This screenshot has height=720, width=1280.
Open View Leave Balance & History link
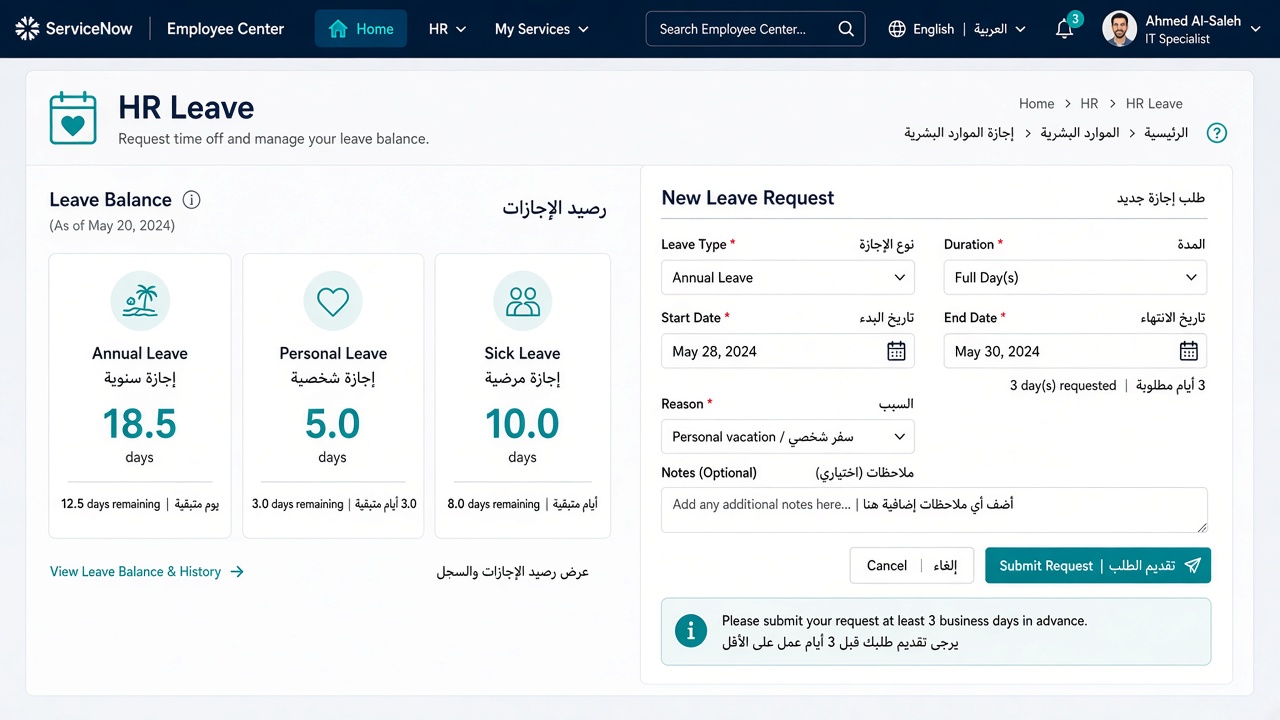[147, 572]
